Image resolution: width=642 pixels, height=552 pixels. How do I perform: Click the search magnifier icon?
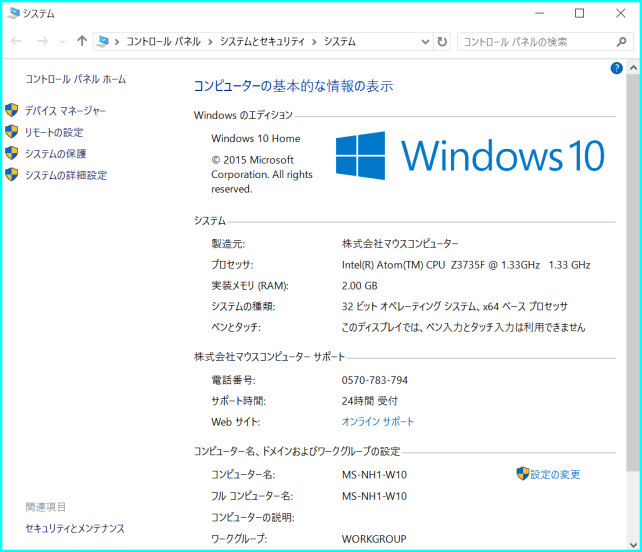[622, 42]
